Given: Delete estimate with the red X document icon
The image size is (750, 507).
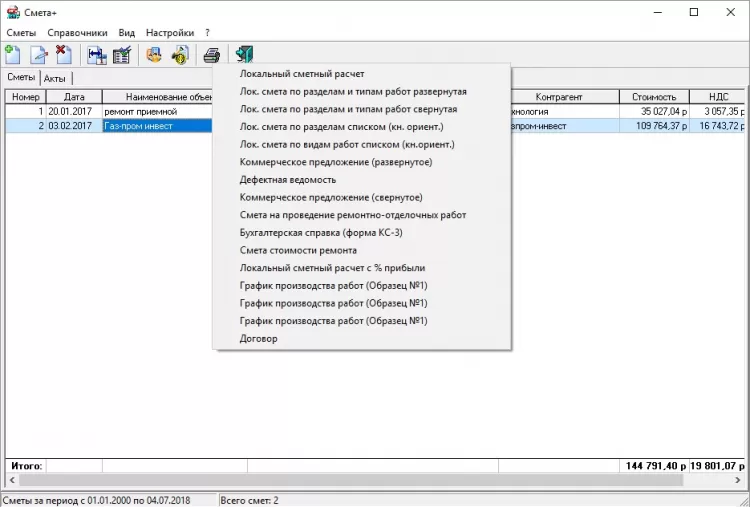Looking at the screenshot, I should tap(64, 55).
